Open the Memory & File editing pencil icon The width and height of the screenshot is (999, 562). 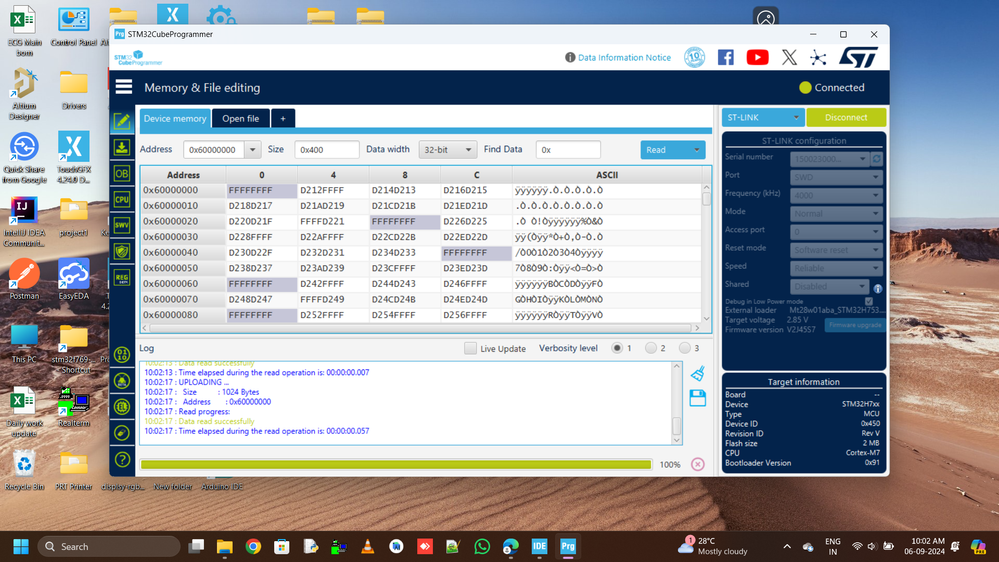pos(122,121)
